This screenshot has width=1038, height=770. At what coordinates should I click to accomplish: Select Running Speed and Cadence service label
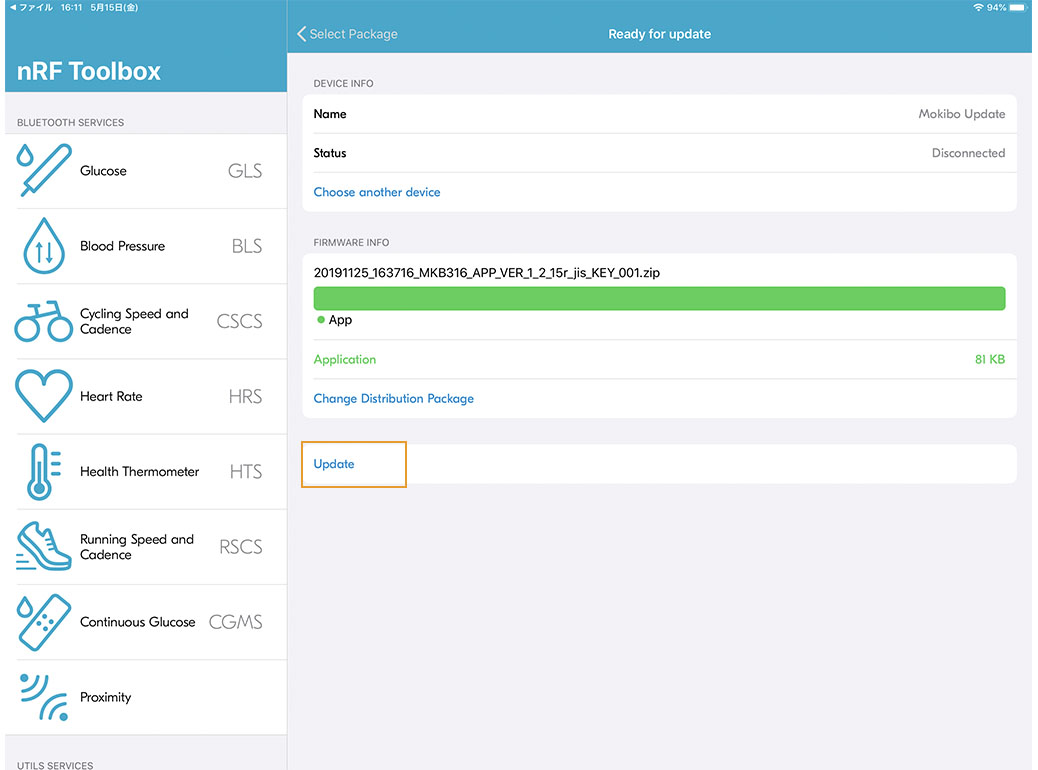(x=137, y=547)
